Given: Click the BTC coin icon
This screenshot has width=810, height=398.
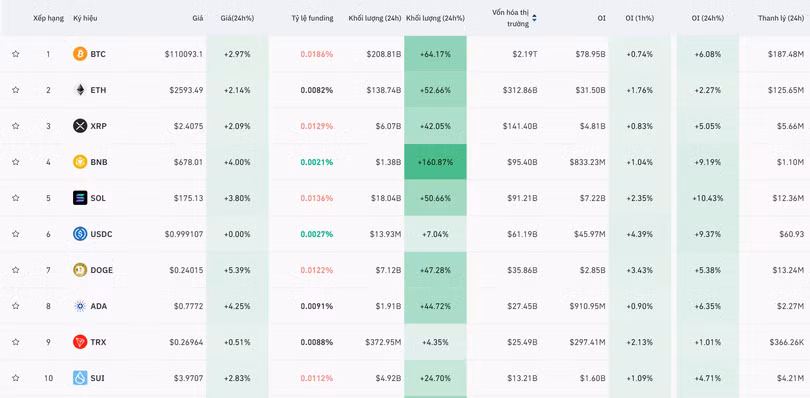Looking at the screenshot, I should 80,54.
